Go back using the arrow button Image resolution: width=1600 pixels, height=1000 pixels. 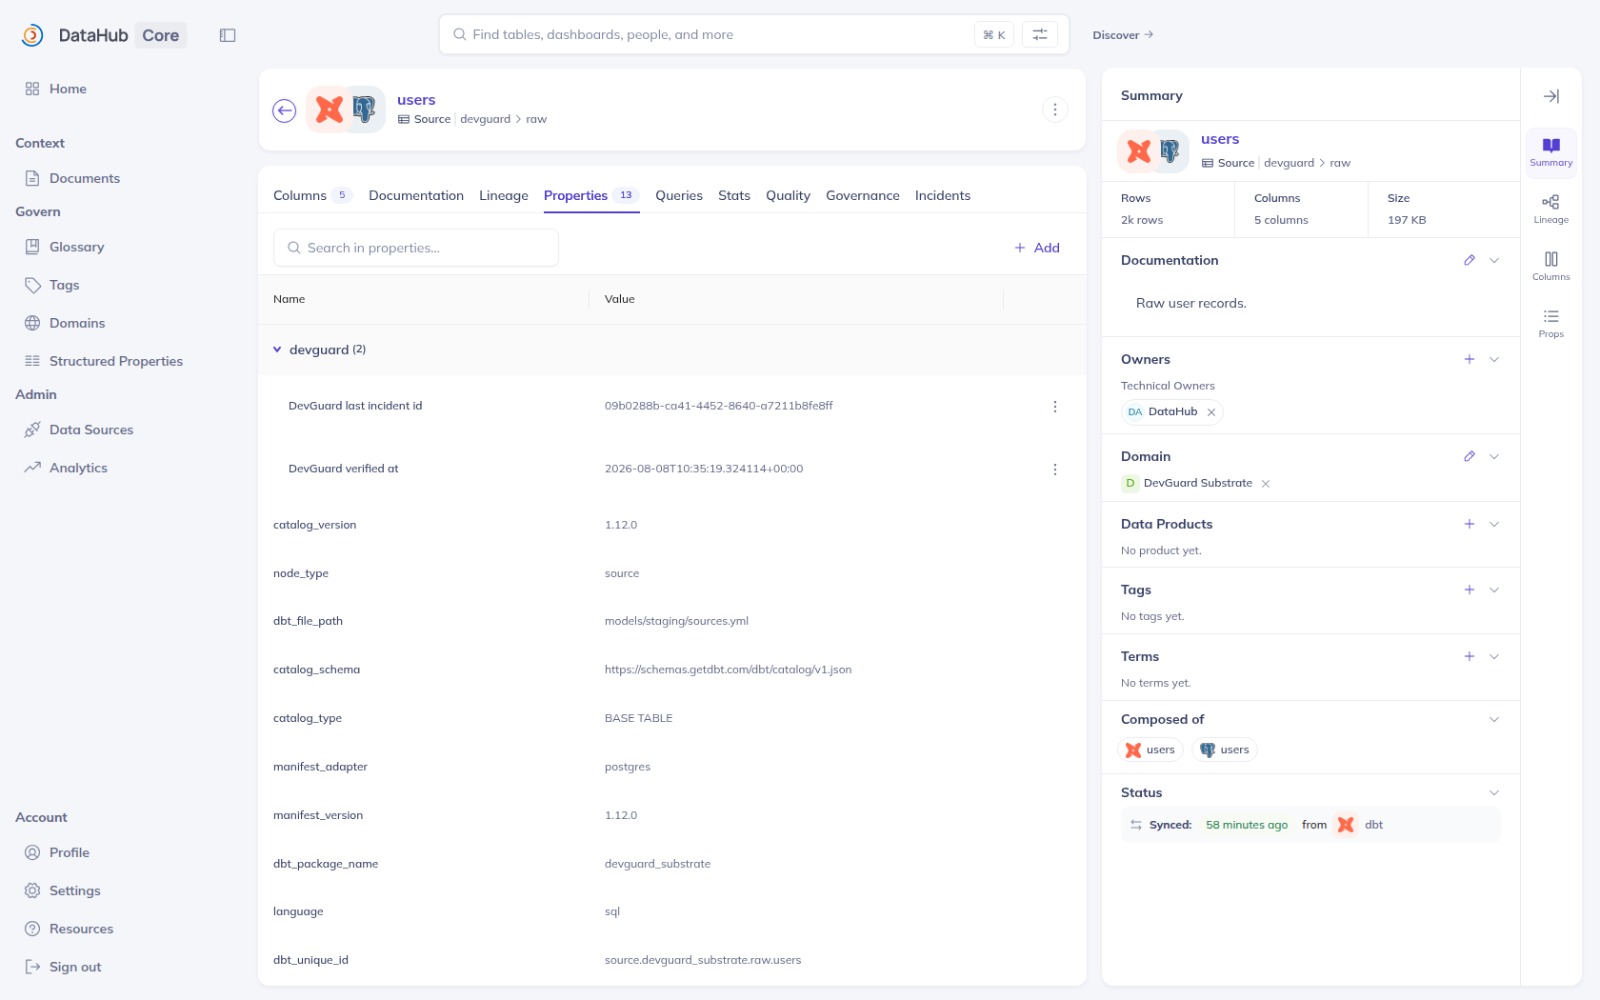click(x=284, y=110)
